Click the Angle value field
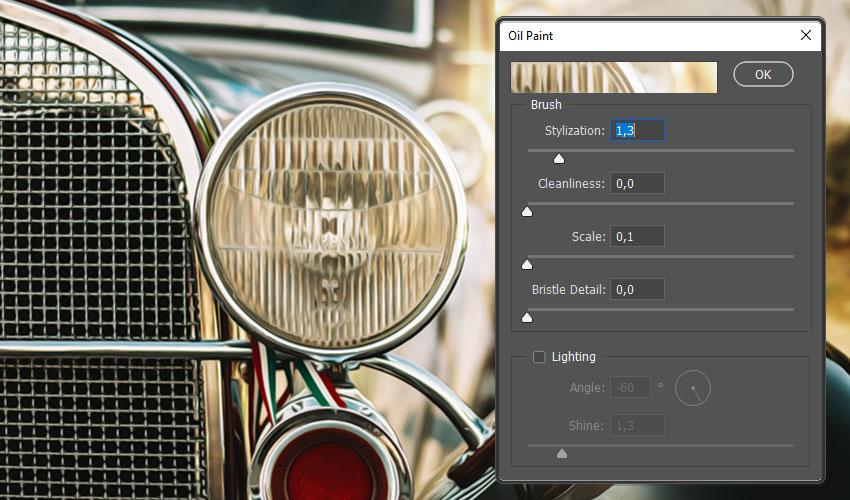 pos(630,388)
